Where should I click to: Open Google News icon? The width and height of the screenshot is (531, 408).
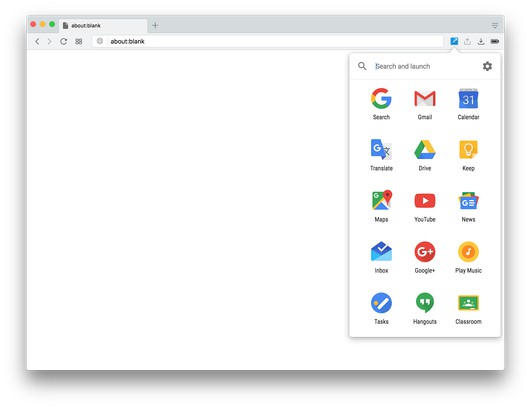tap(468, 201)
